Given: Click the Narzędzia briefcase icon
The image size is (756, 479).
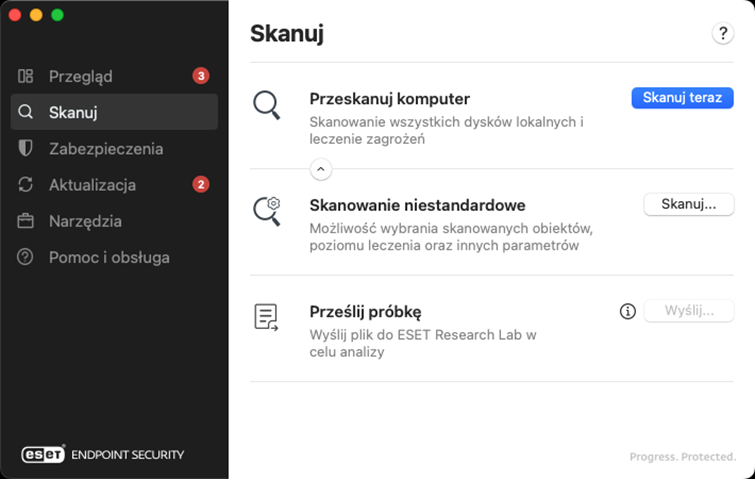Looking at the screenshot, I should coord(27,221).
